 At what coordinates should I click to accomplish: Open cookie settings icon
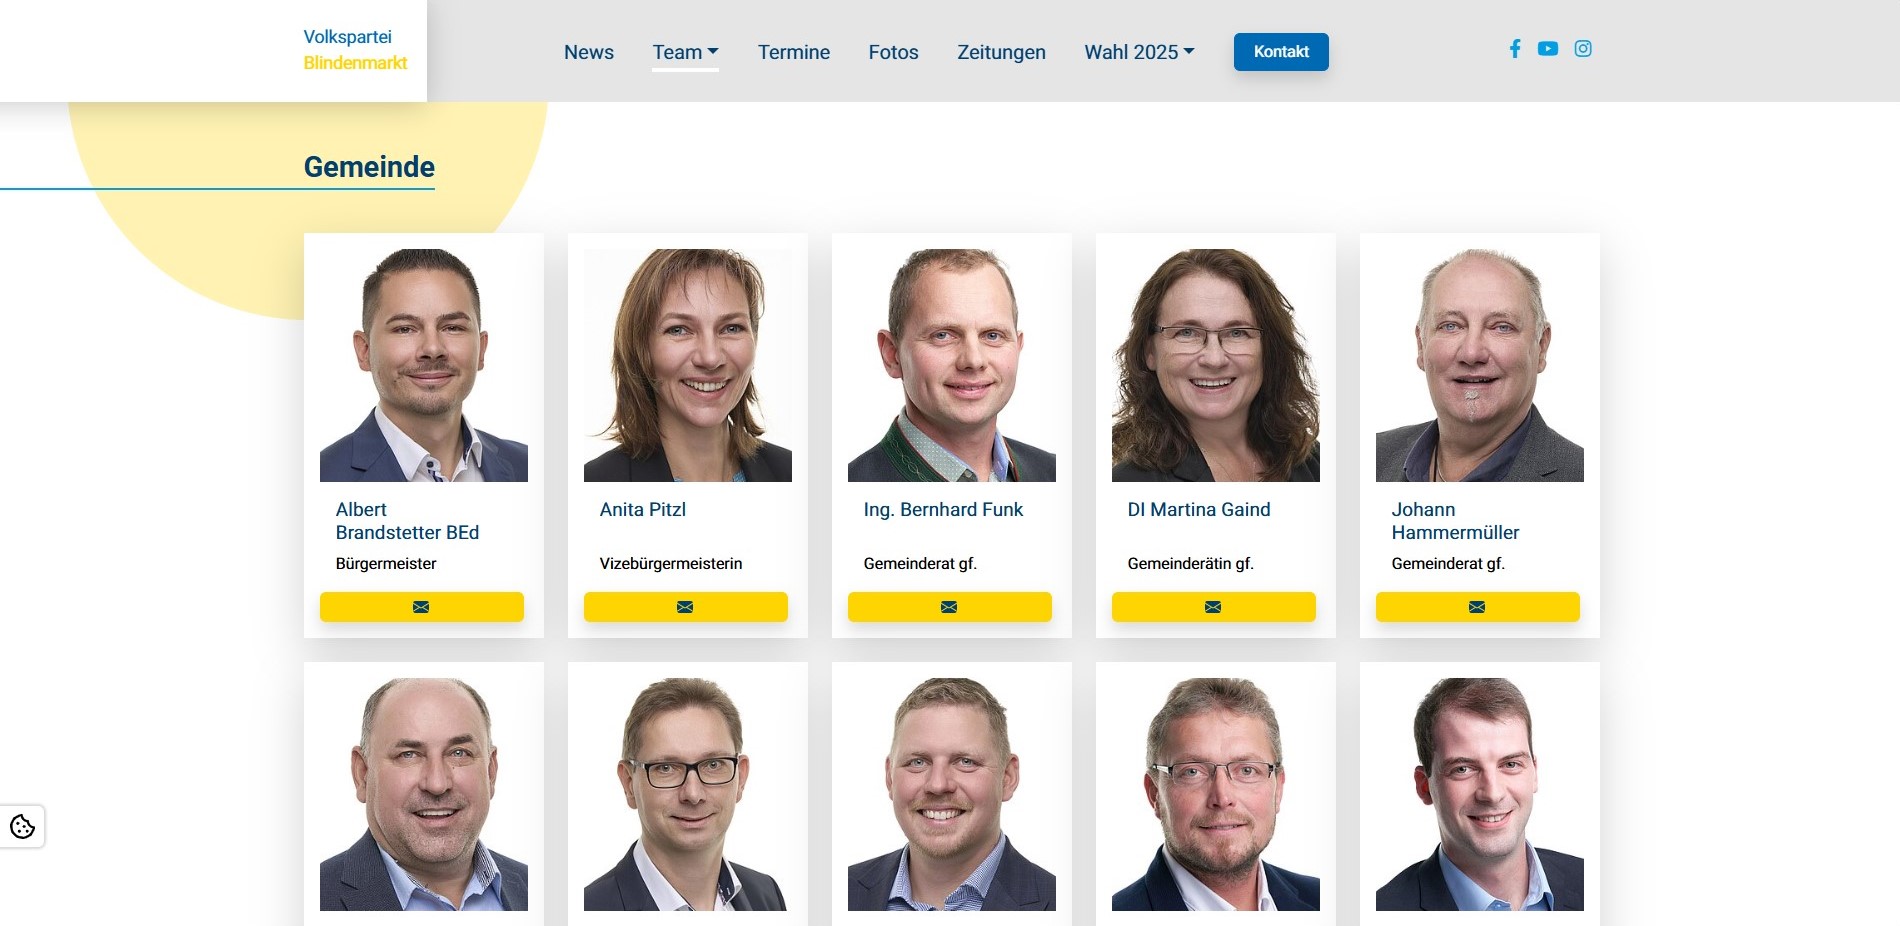(x=22, y=827)
